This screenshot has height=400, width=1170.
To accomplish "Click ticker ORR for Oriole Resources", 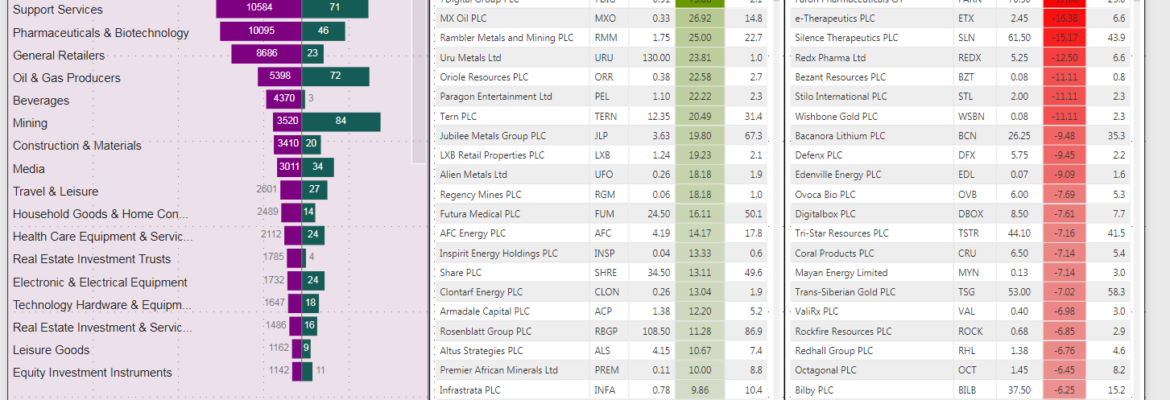I will (603, 77).
